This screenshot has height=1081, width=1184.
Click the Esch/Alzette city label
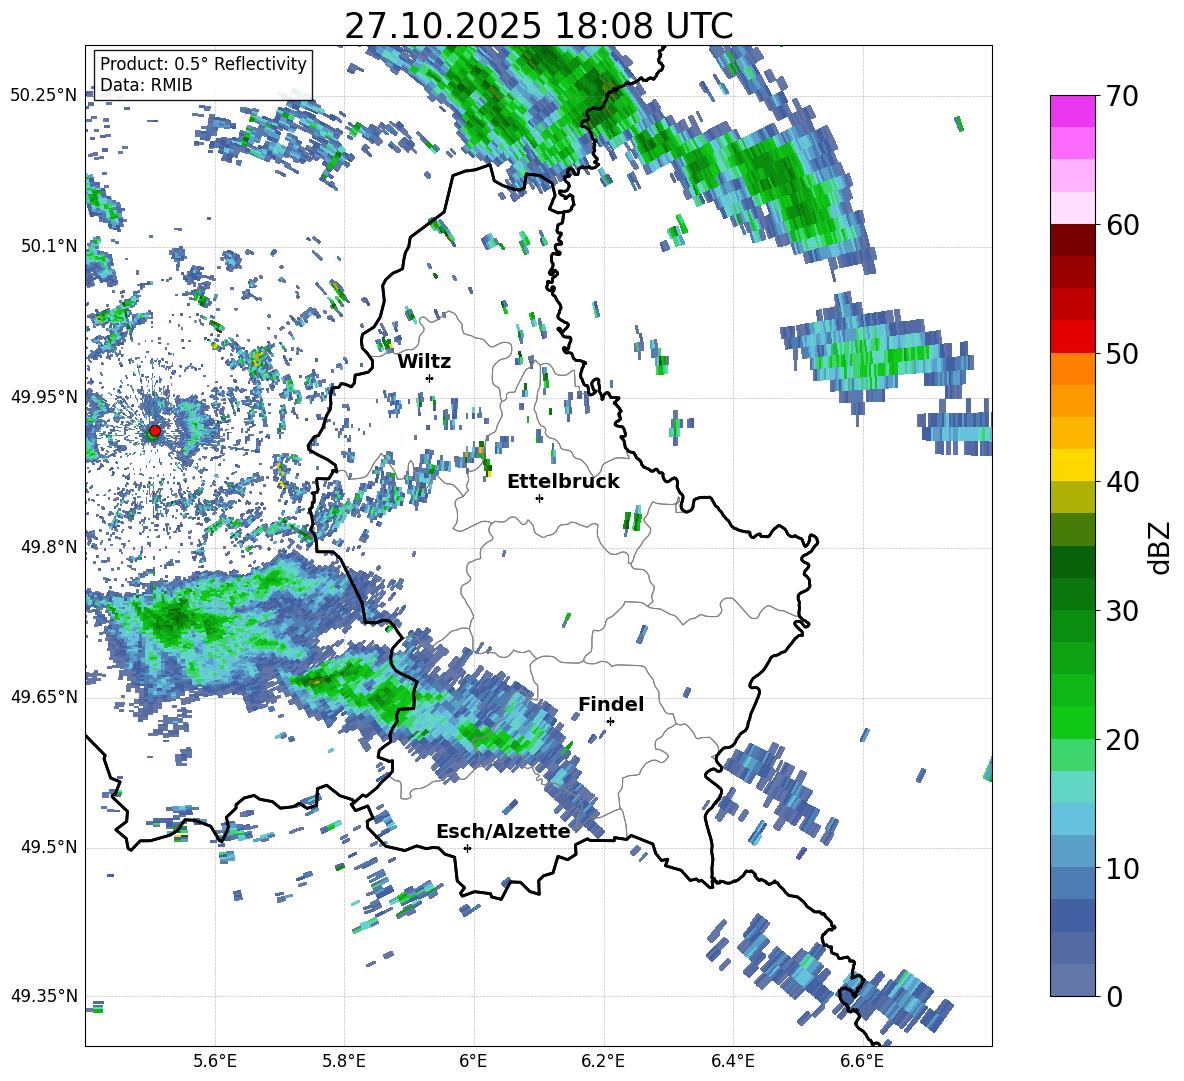pyautogui.click(x=503, y=831)
